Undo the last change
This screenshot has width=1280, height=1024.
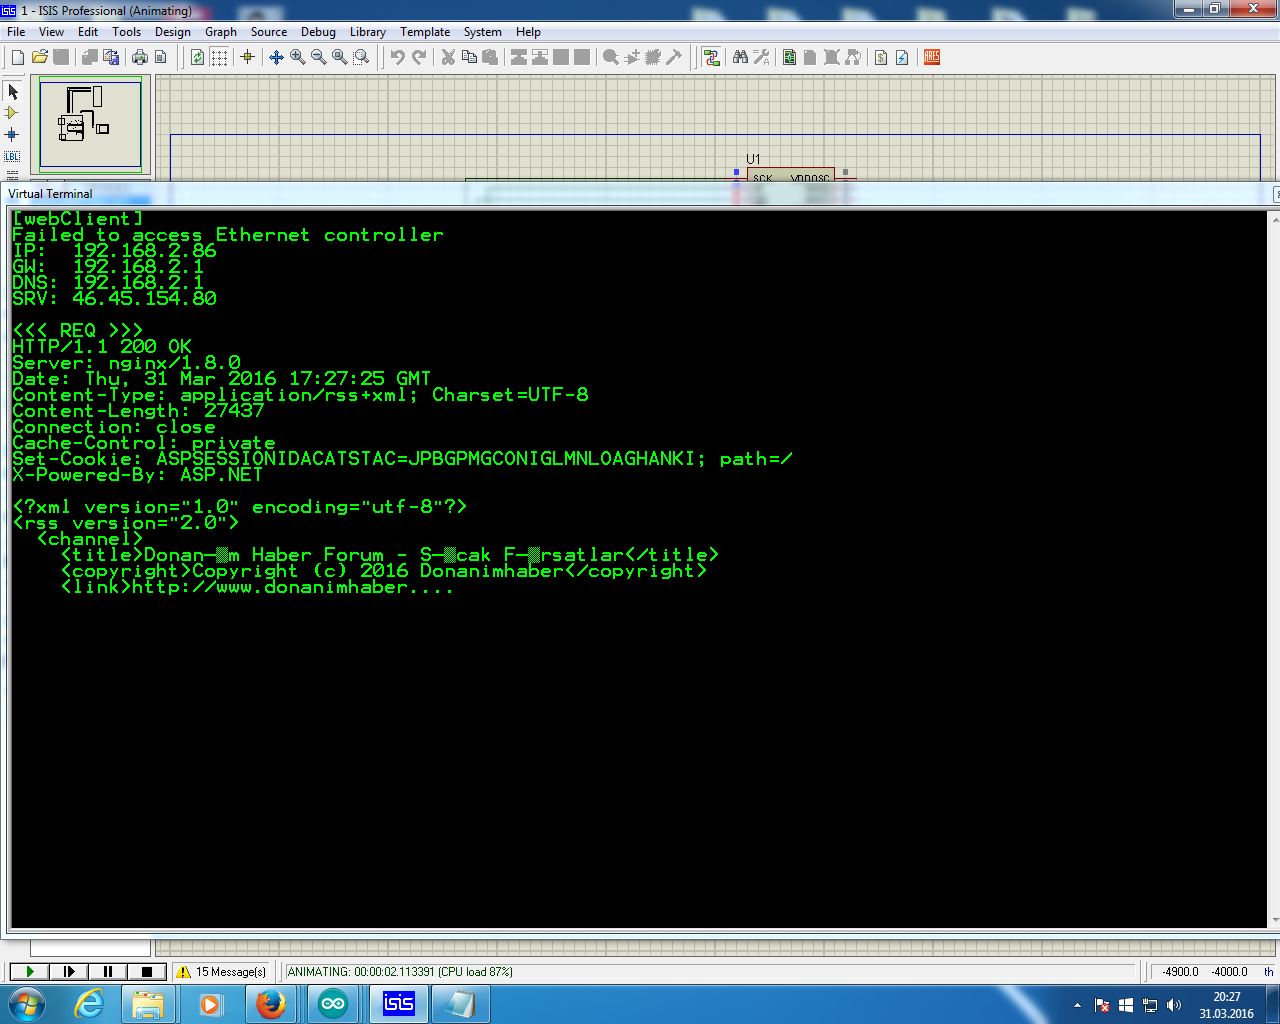[x=398, y=58]
